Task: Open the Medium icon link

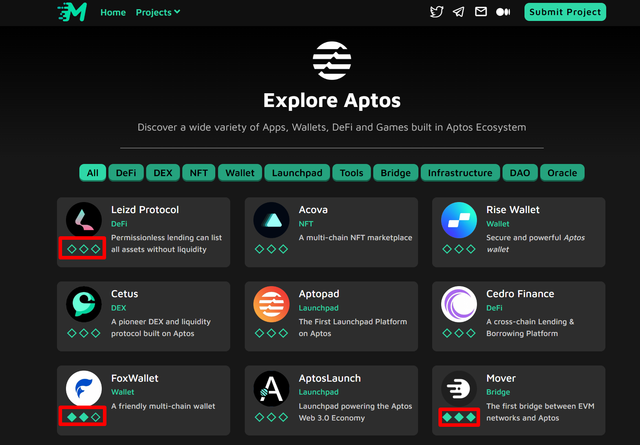Action: 503,12
